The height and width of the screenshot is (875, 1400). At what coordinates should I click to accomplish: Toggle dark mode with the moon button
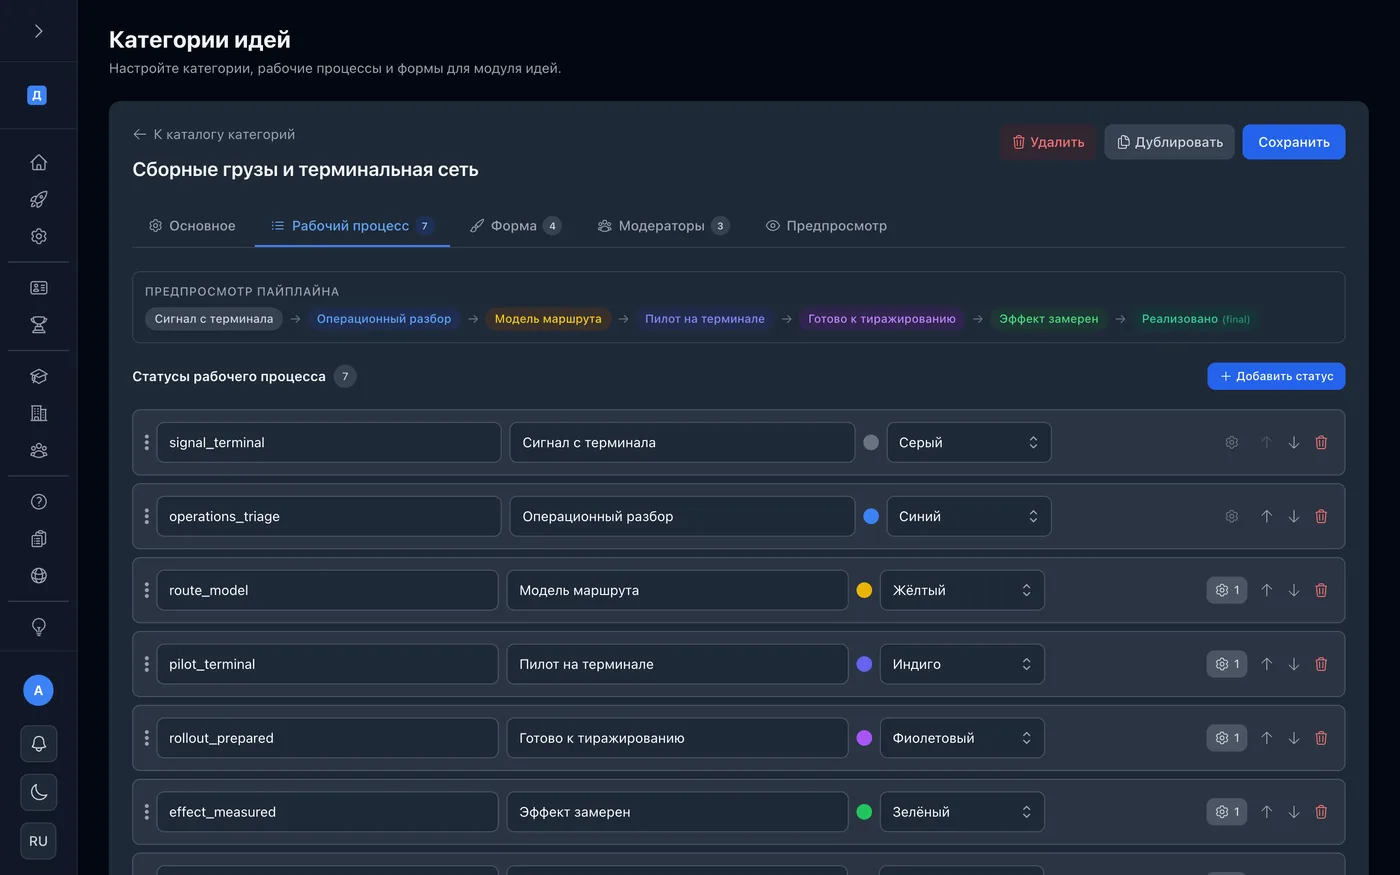(x=38, y=792)
